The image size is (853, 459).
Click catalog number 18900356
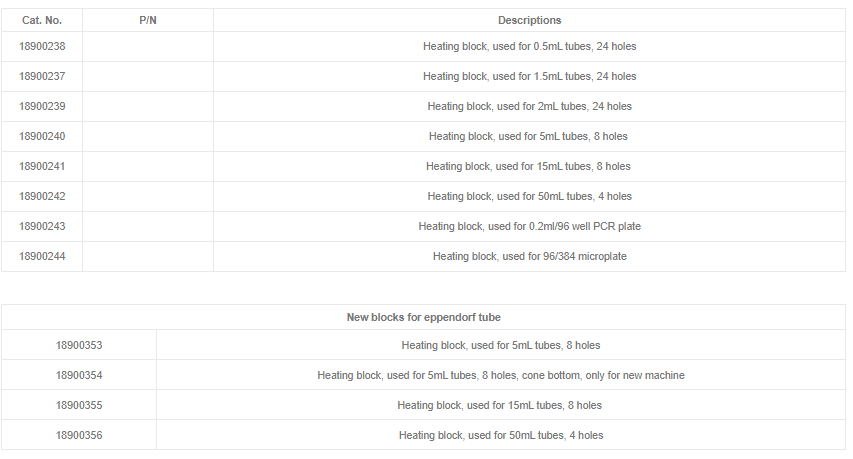coord(79,436)
